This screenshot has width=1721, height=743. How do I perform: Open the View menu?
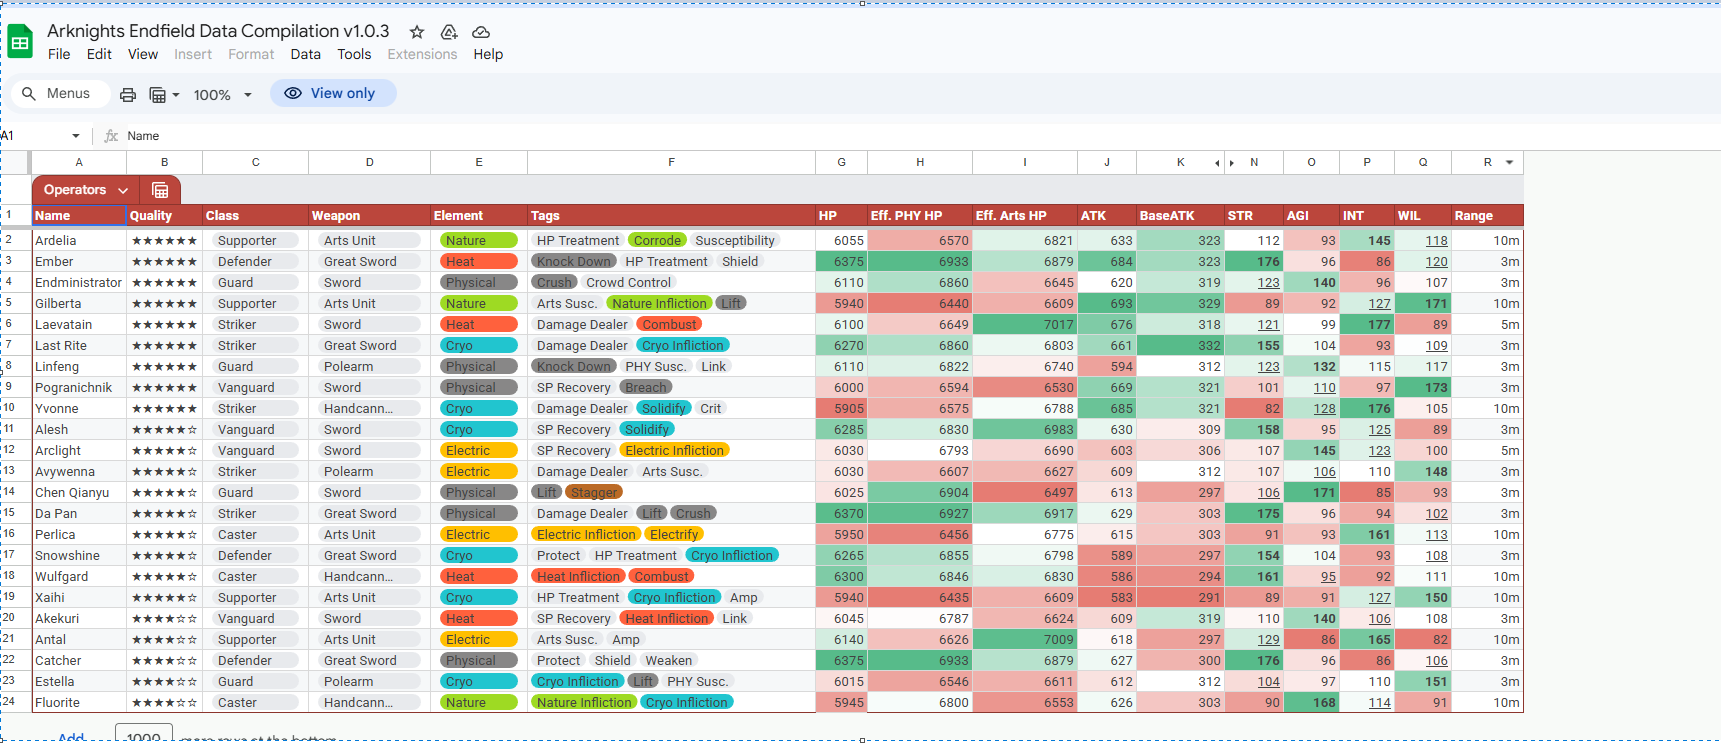(x=143, y=54)
